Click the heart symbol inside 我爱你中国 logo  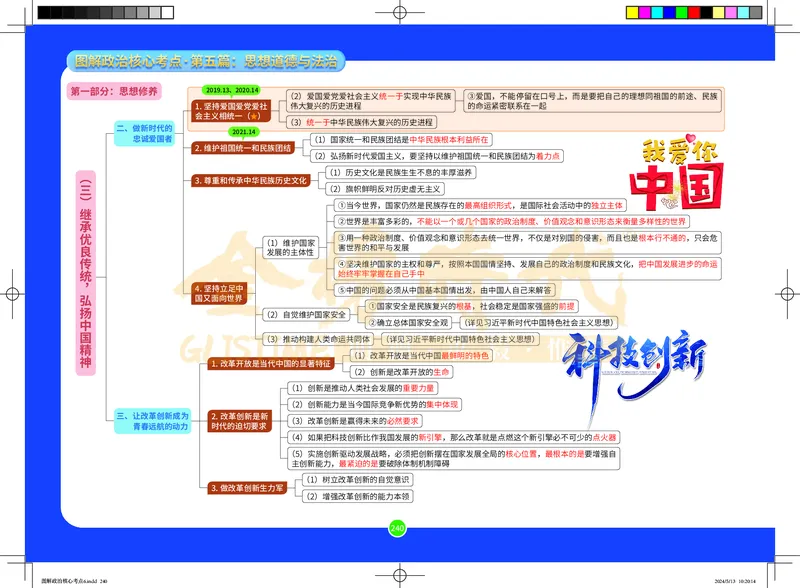point(690,139)
